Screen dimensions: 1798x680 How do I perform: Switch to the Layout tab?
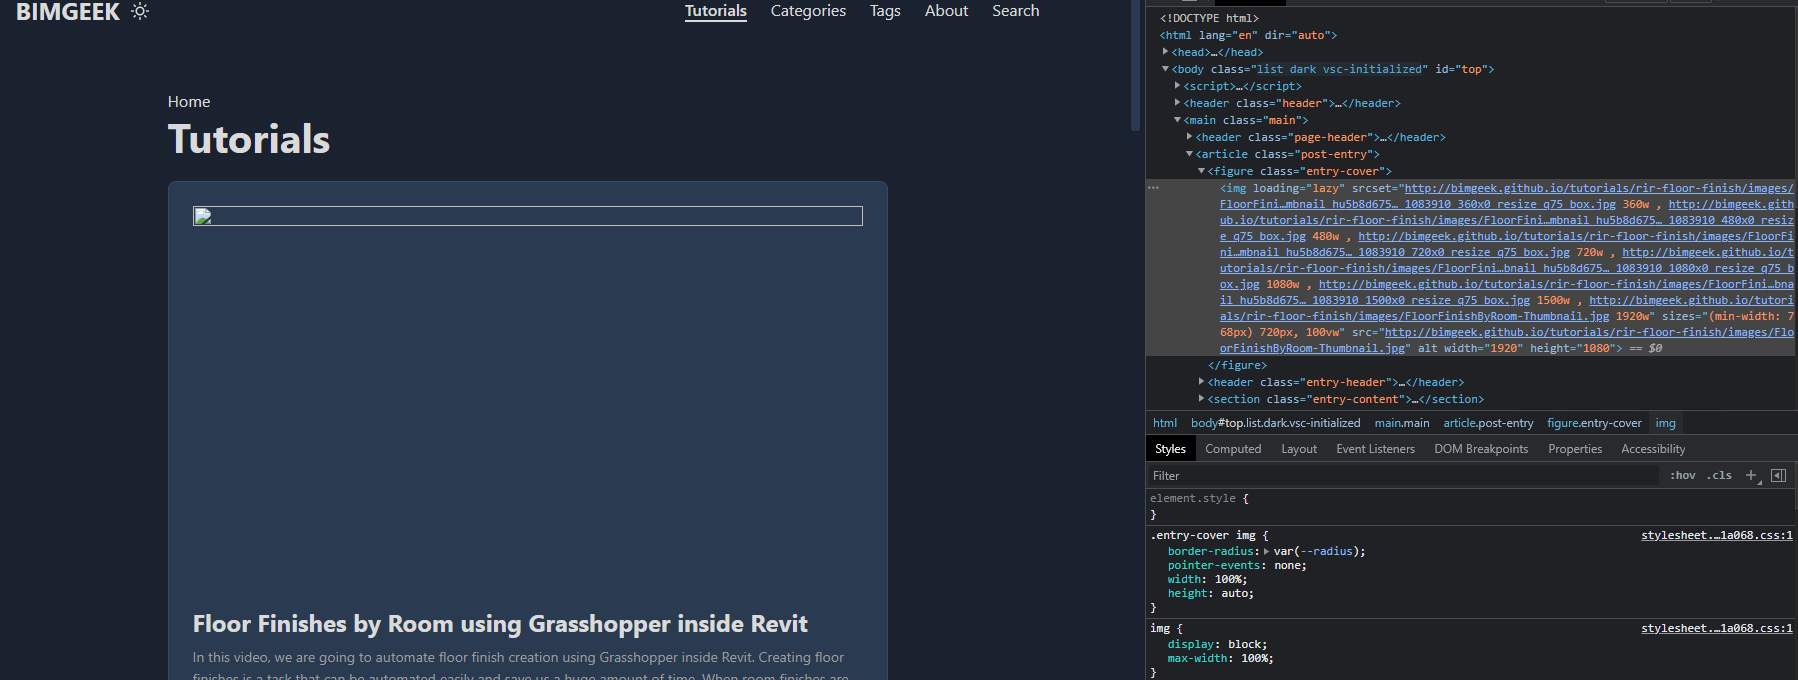coord(1299,449)
